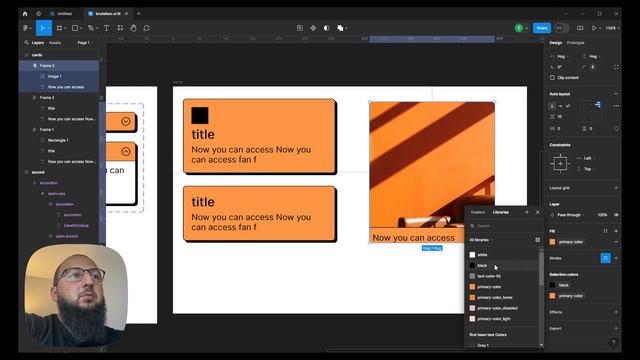Click the chevron-down accordion icon on canvas
Screen dimensions: 640x360
tap(126, 121)
